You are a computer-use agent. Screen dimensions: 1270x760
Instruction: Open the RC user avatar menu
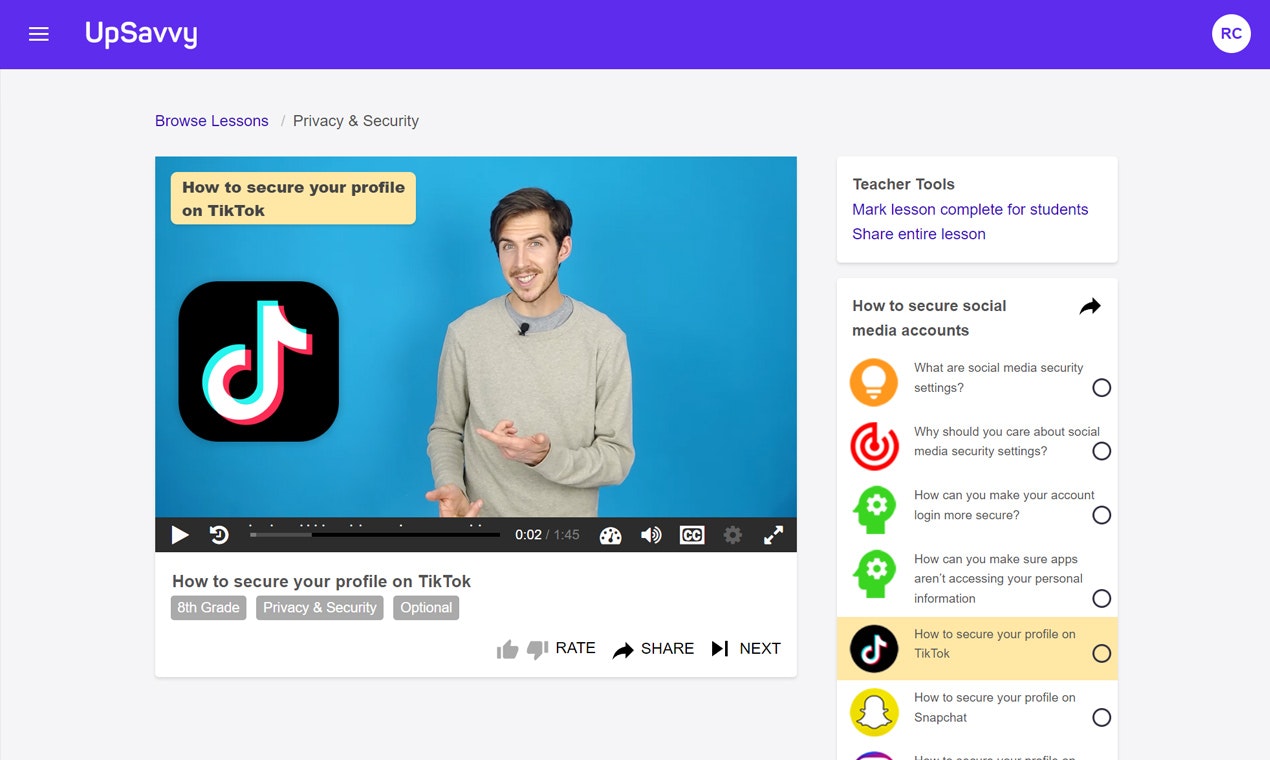click(x=1231, y=34)
